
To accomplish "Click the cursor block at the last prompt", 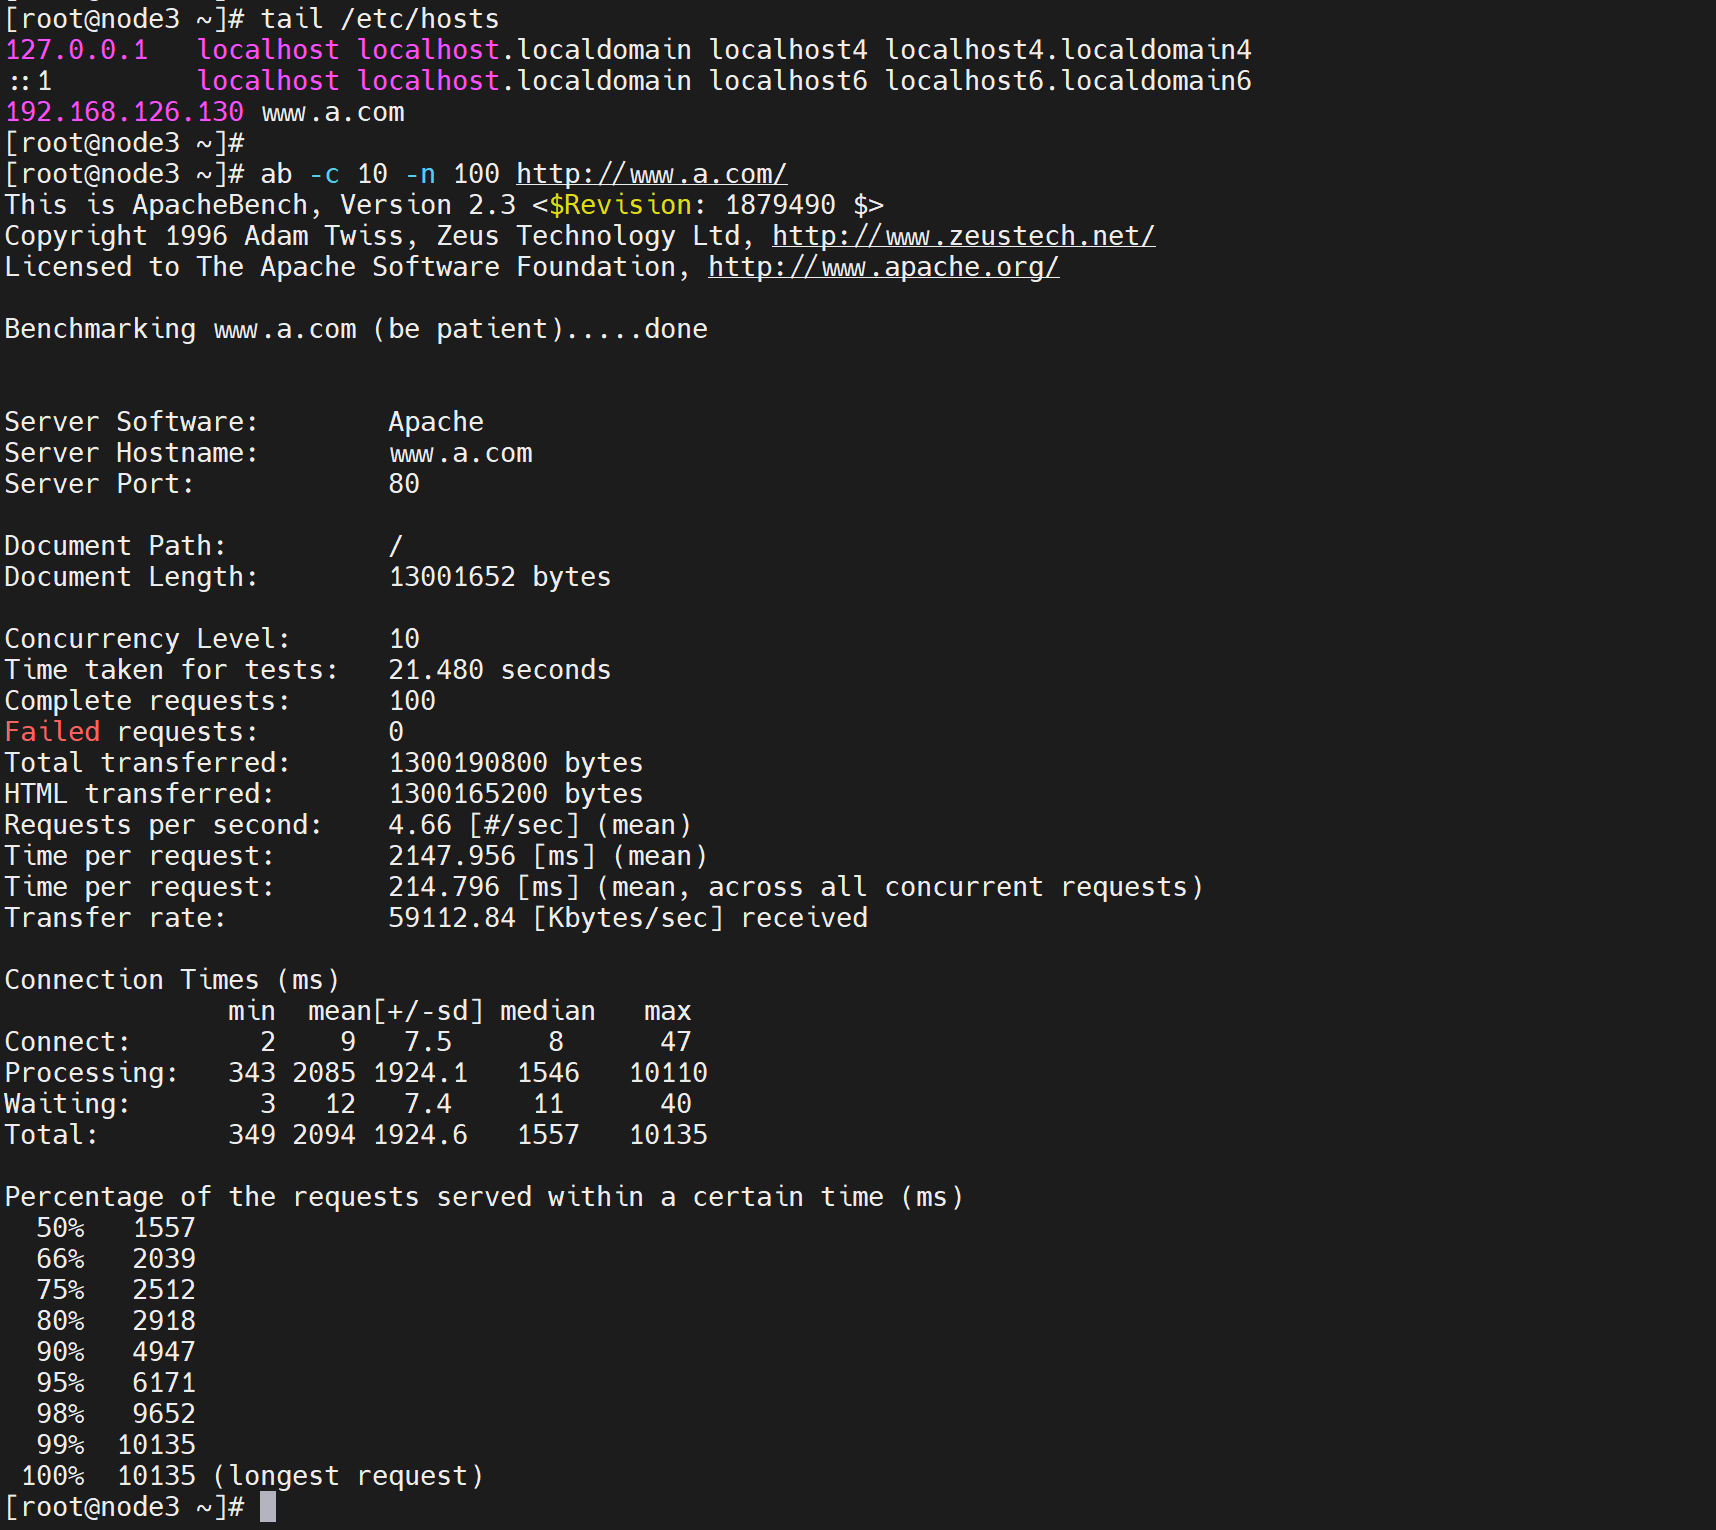I will (x=268, y=1506).
